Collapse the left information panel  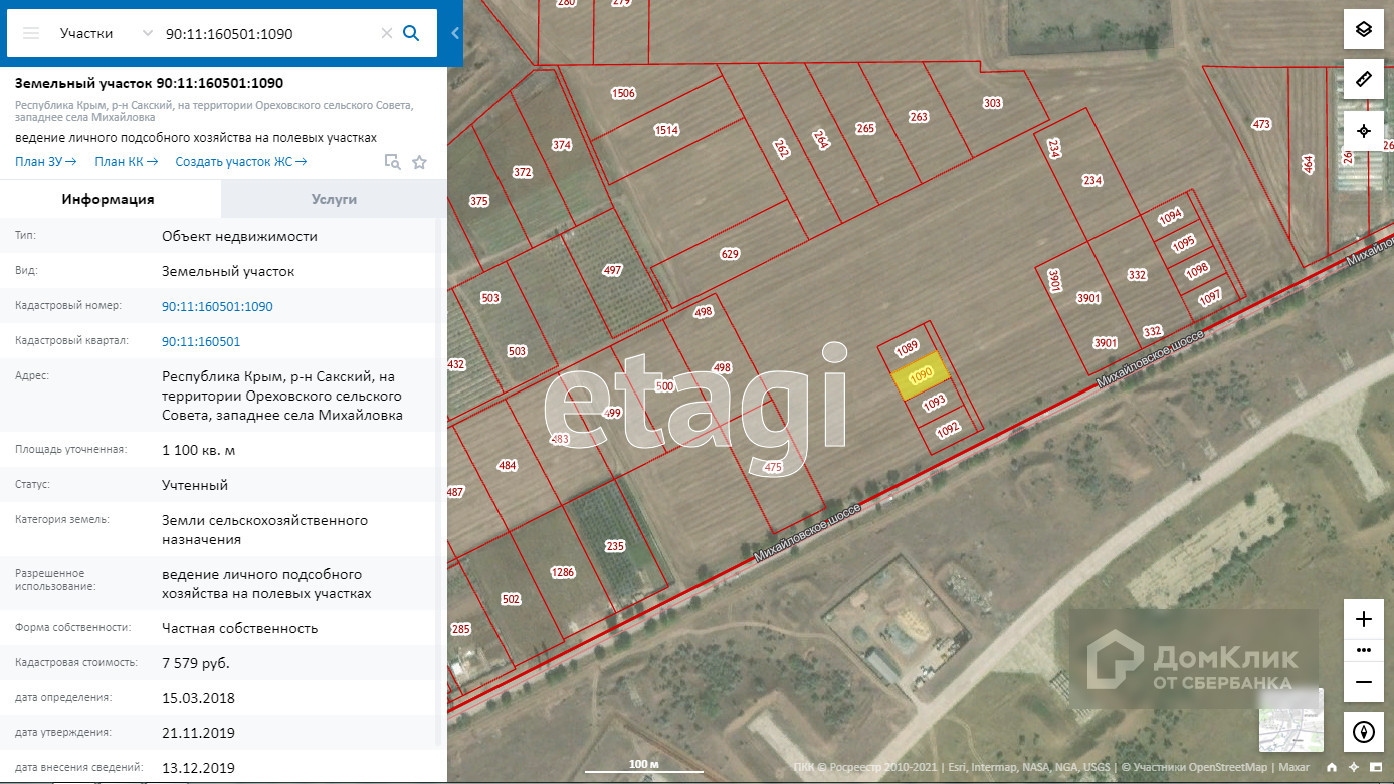tap(455, 33)
